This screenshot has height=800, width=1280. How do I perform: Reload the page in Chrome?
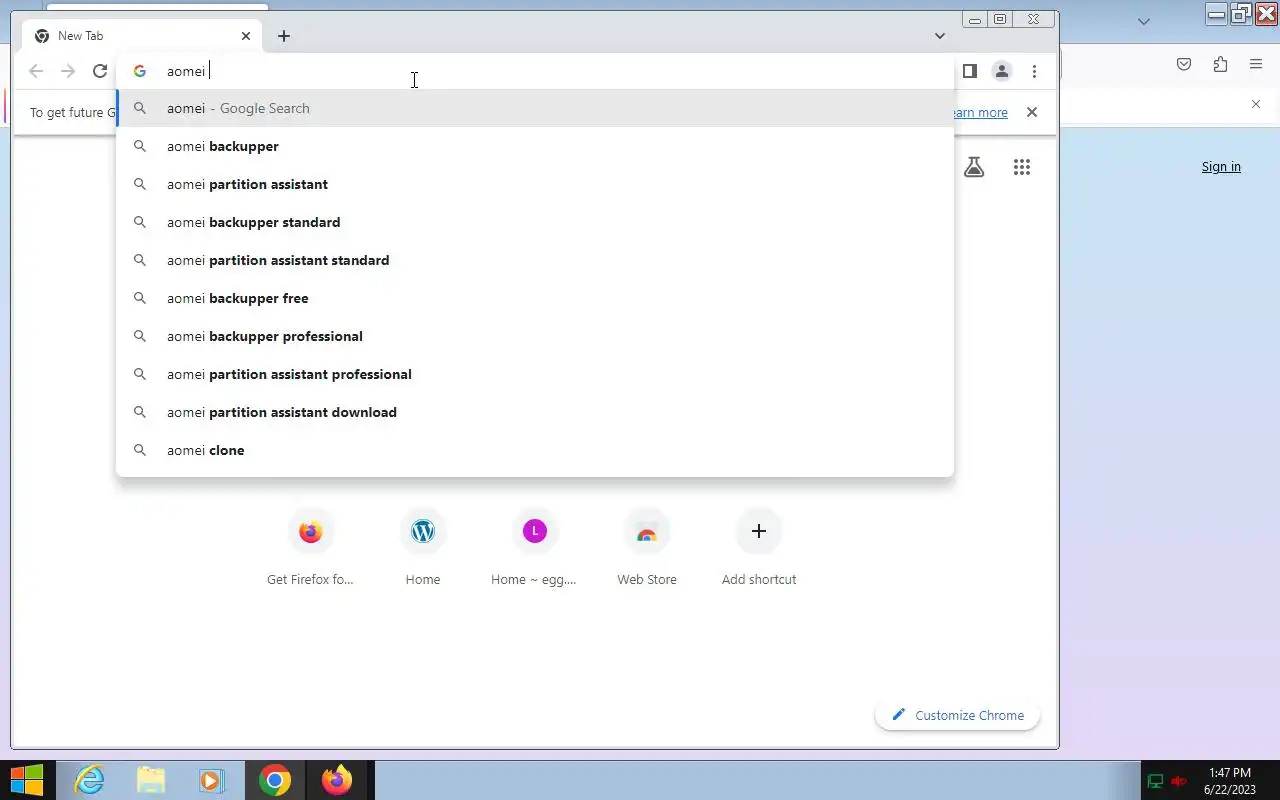tap(100, 71)
